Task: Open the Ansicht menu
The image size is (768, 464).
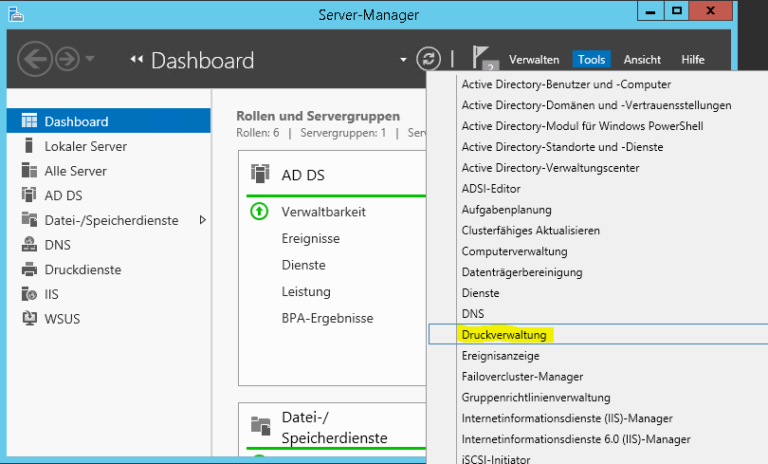Action: pyautogui.click(x=642, y=60)
